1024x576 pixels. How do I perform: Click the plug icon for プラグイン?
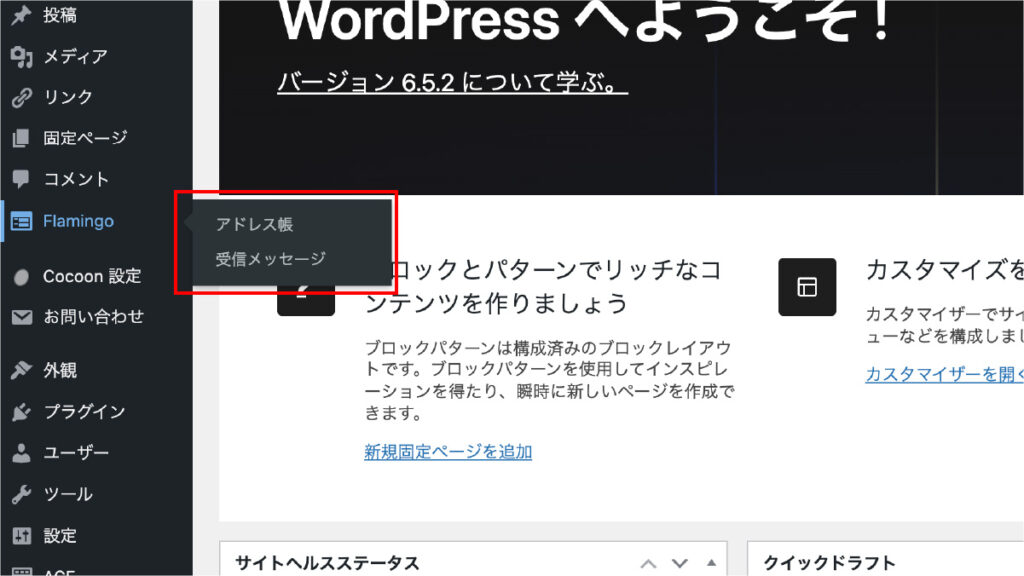coord(21,412)
